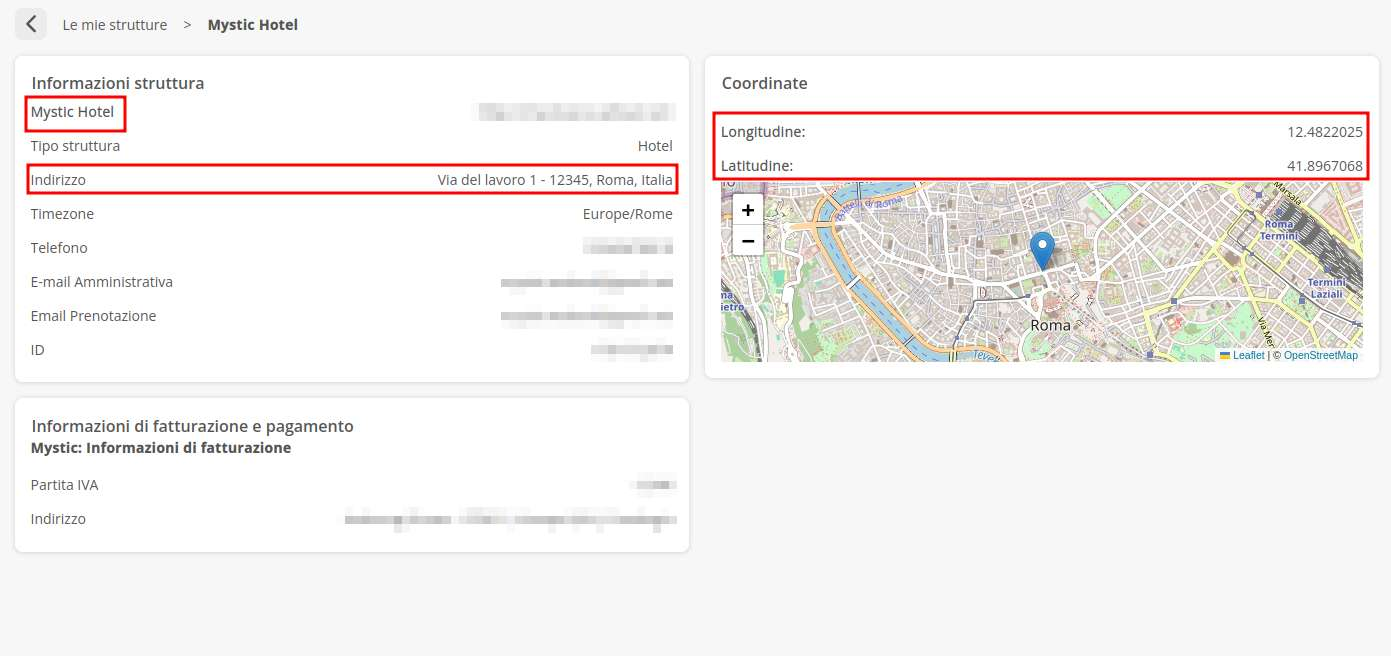1391x656 pixels.
Task: Go to Le mie strutture breadcrumb
Action: 115,25
